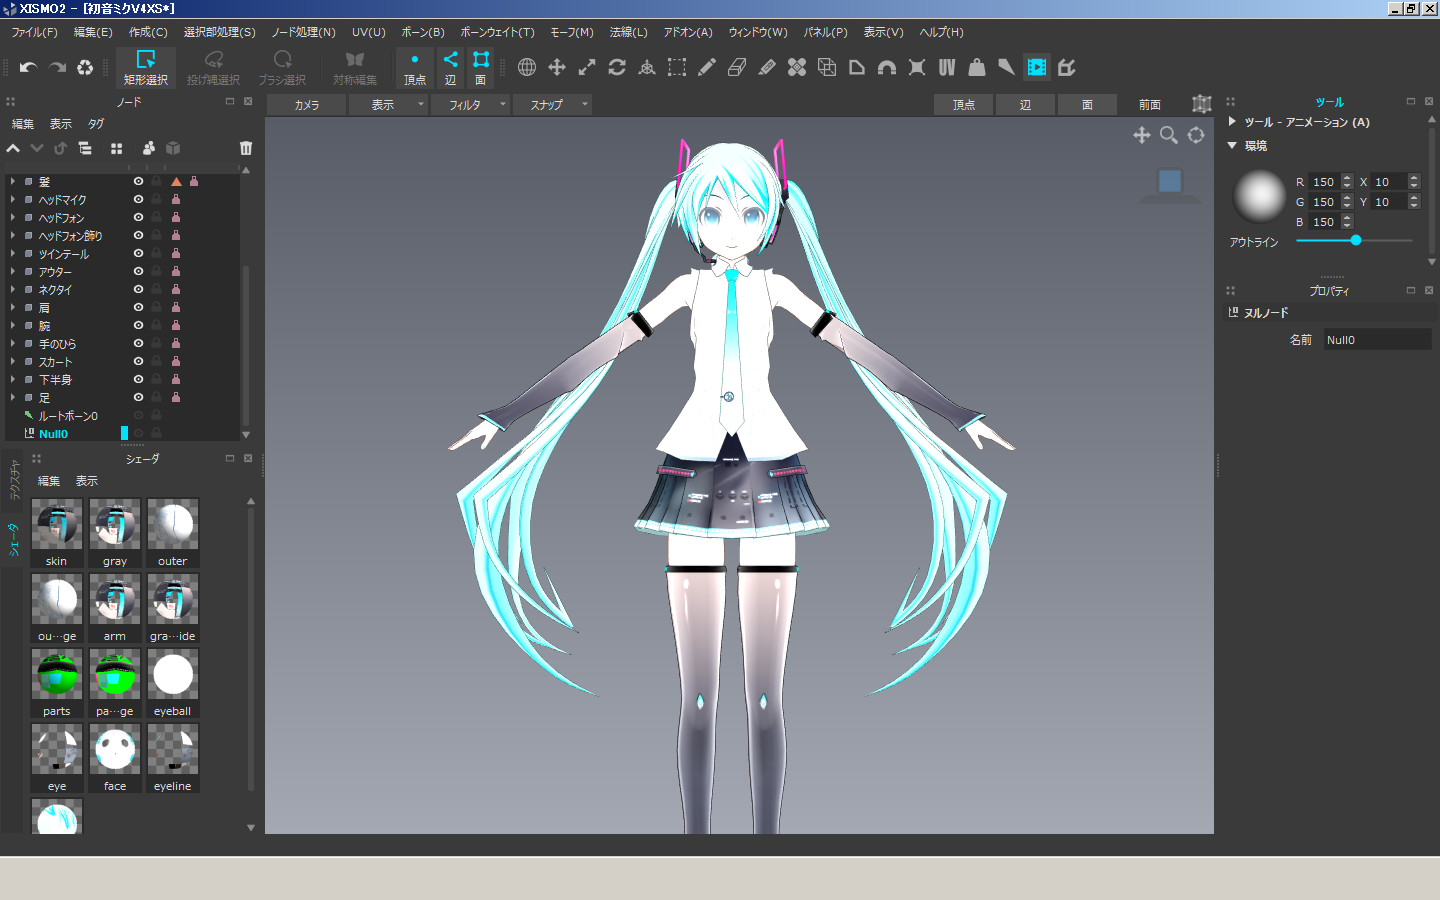1440x900 pixels.
Task: Hide the ネクタイ node
Action: pyautogui.click(x=138, y=289)
